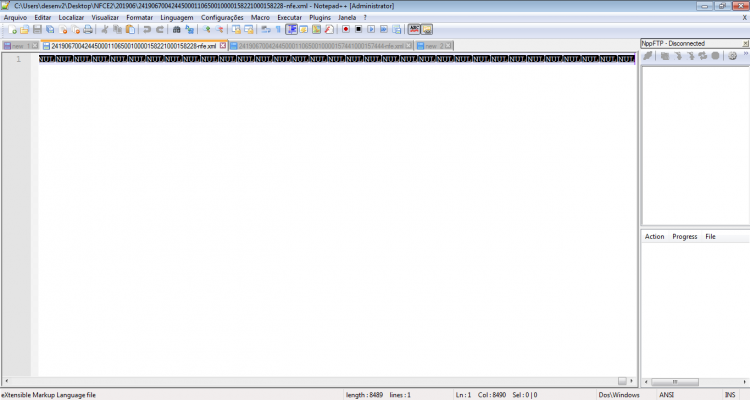The image size is (750, 400).
Task: Switch to the 'new 1' tab
Action: click(x=21, y=46)
